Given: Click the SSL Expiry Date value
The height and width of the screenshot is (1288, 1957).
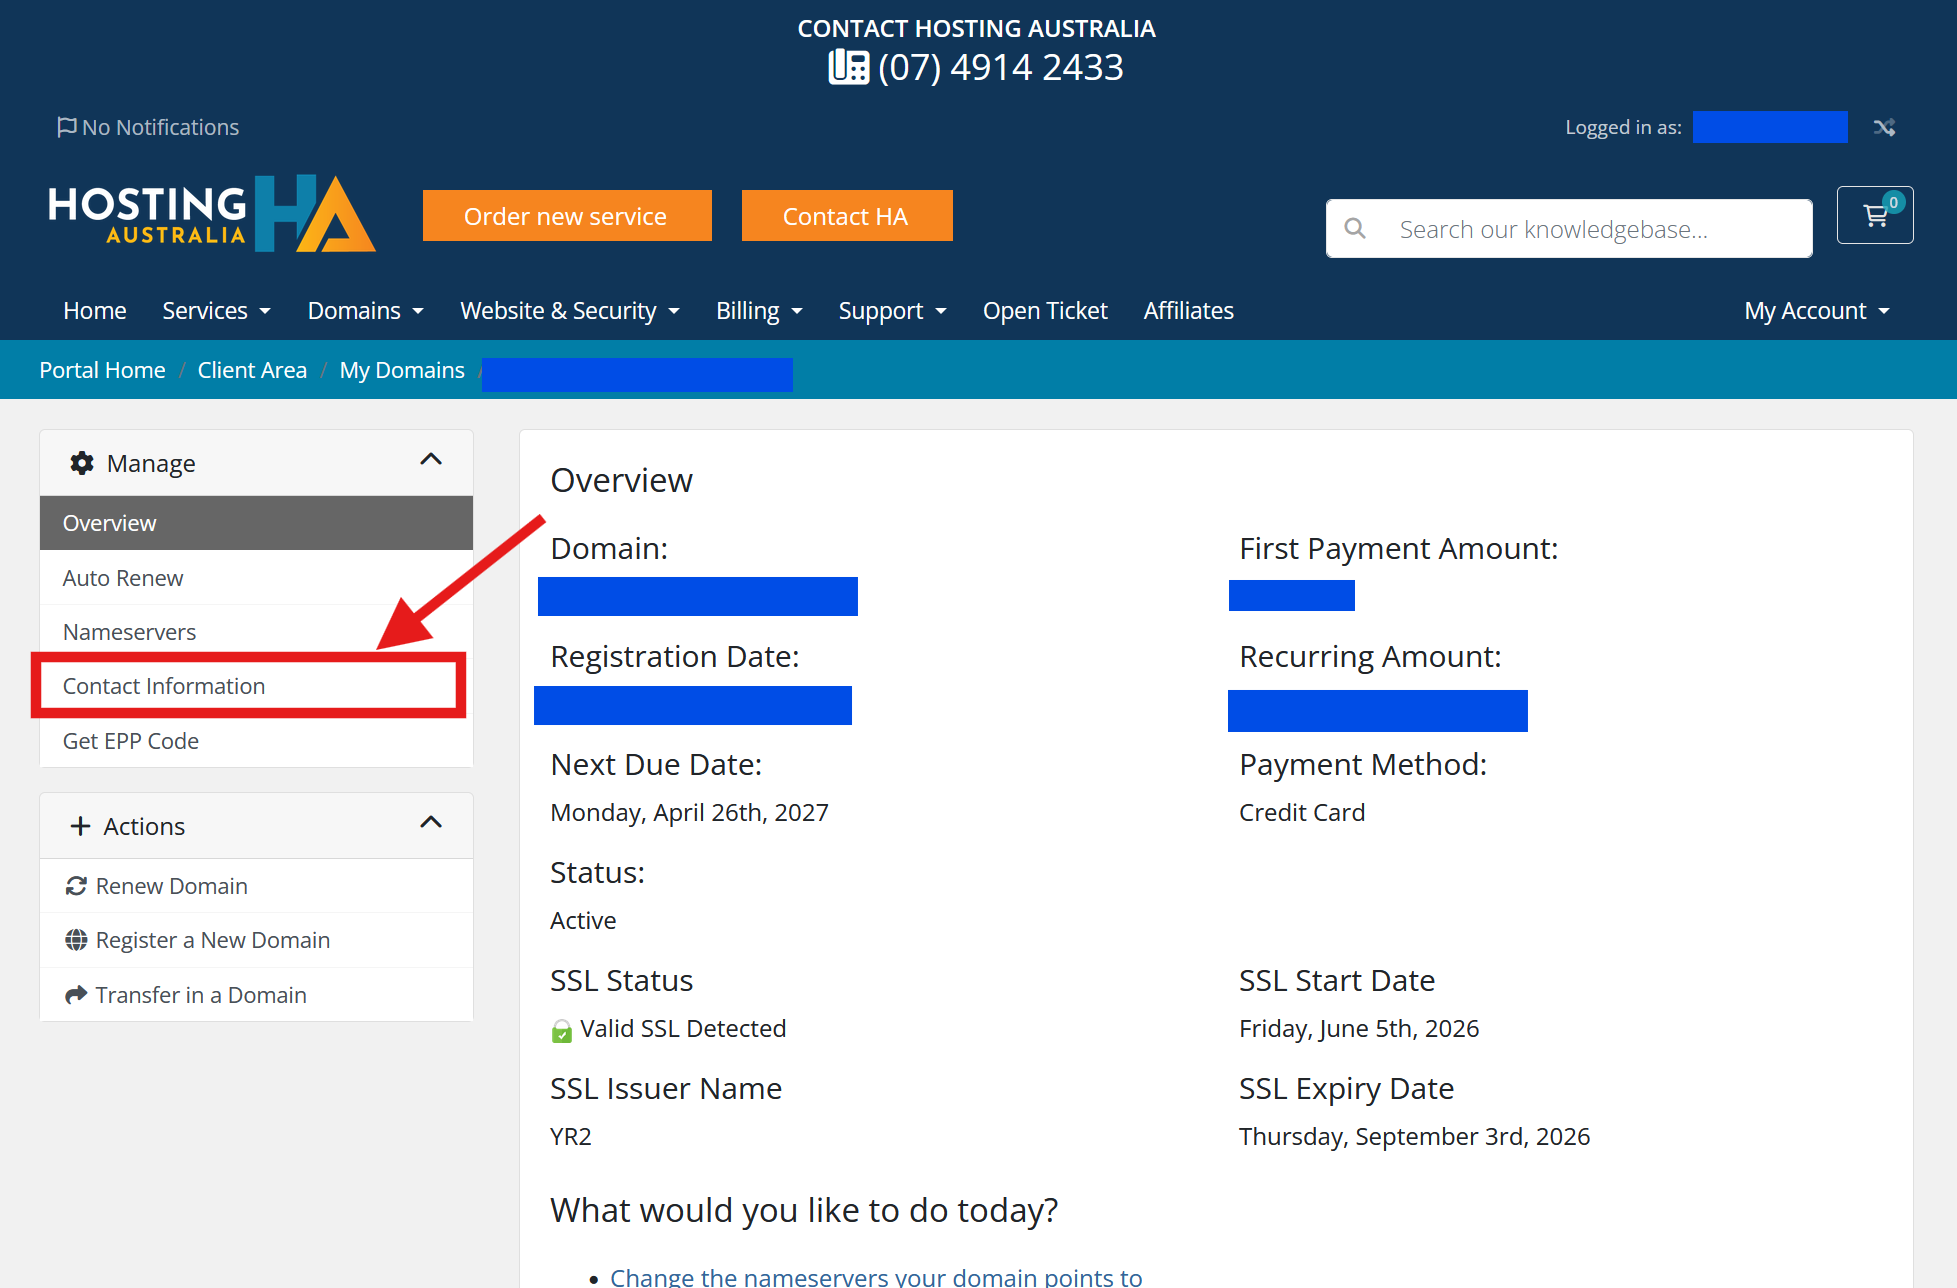Looking at the screenshot, I should pos(1414,1137).
